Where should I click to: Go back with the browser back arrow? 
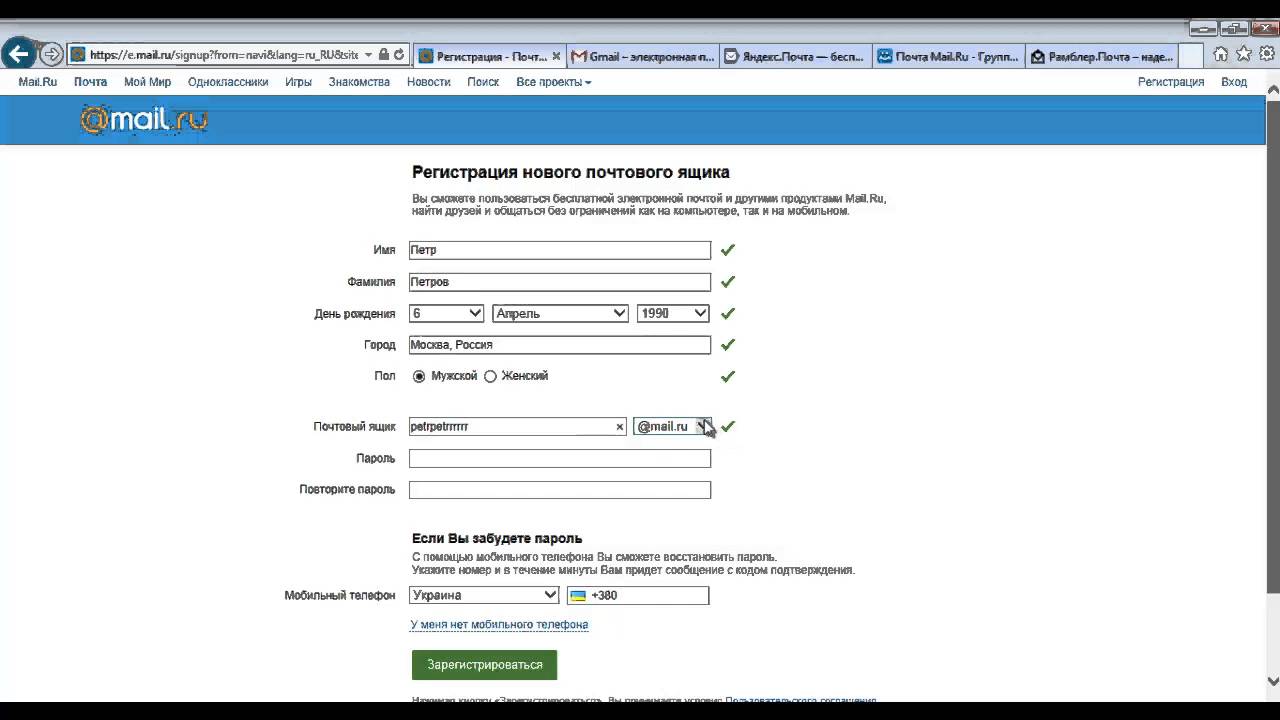tap(18, 53)
